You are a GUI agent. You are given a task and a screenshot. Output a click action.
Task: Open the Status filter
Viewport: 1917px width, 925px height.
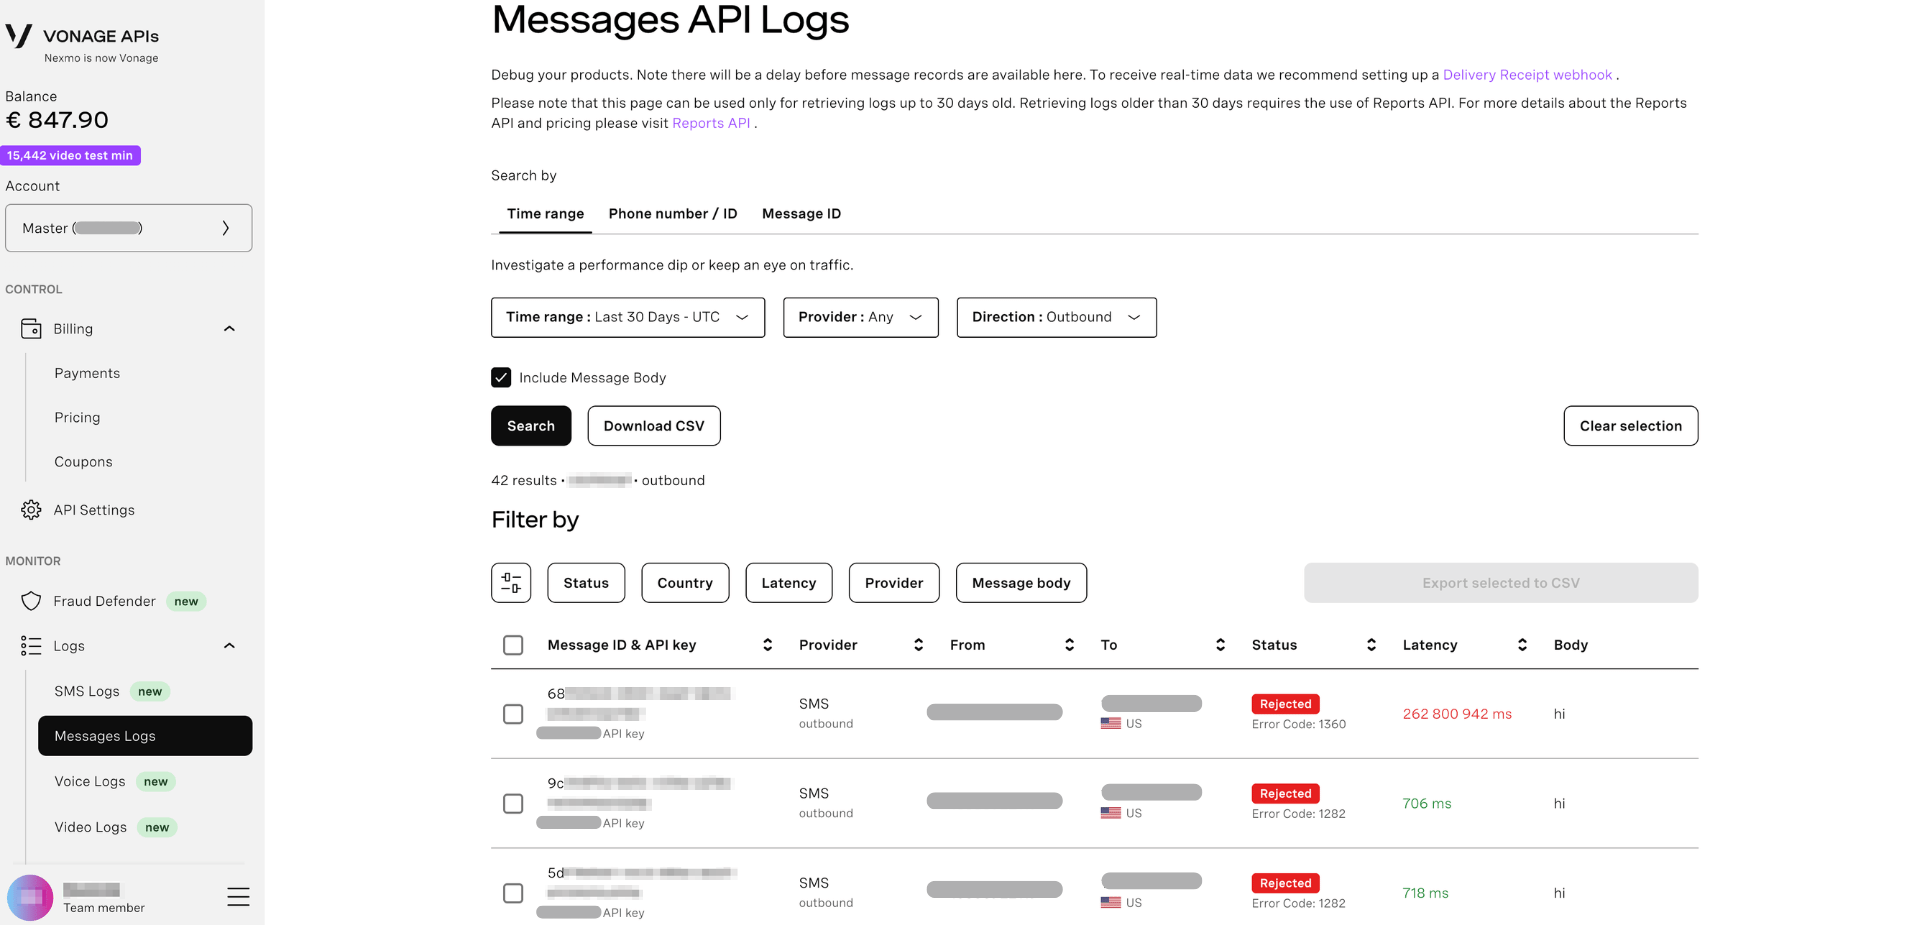point(586,583)
